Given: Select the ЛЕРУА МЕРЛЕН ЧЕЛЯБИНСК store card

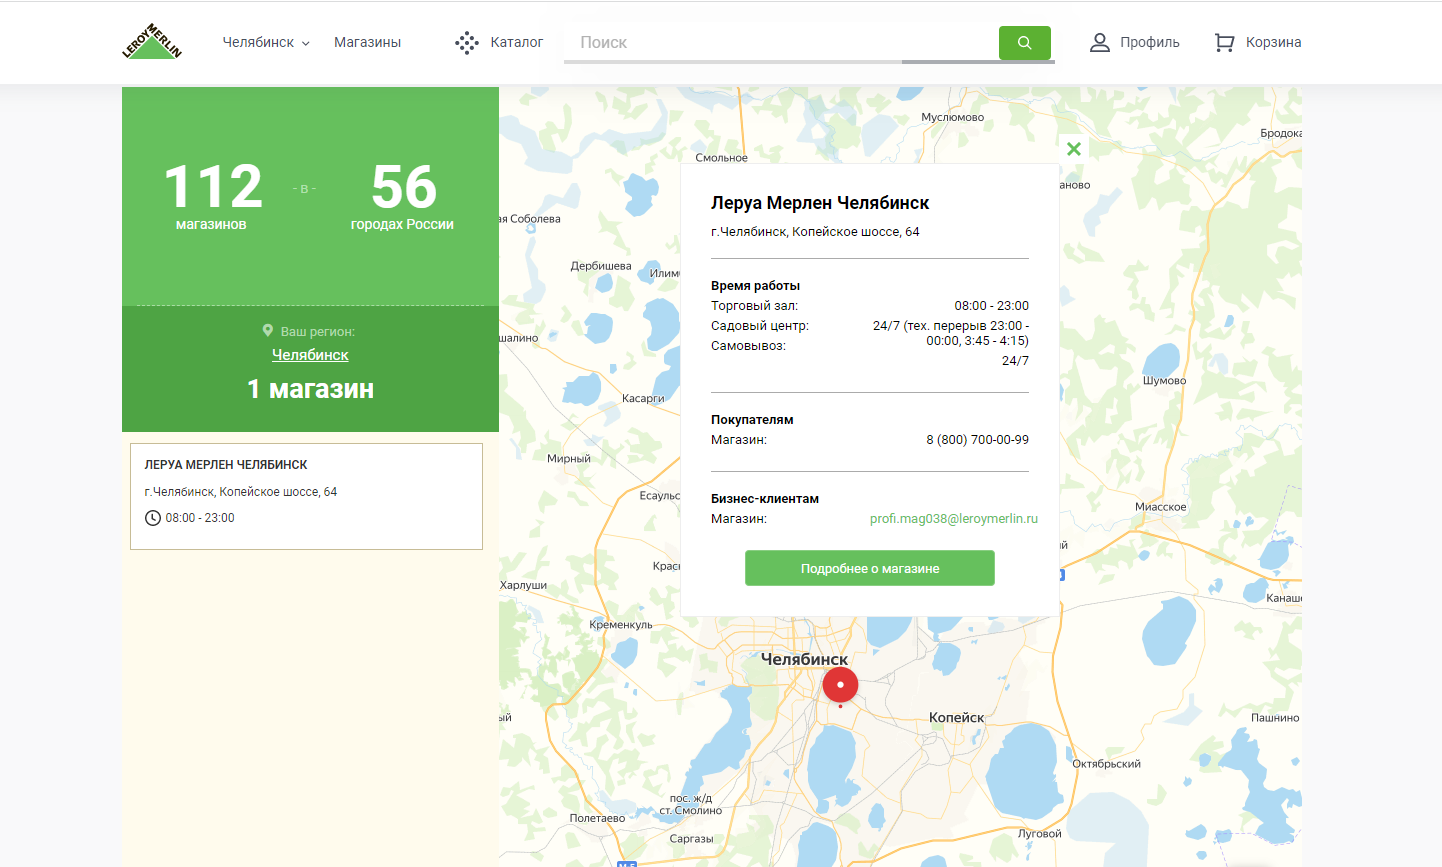Looking at the screenshot, I should tap(306, 496).
